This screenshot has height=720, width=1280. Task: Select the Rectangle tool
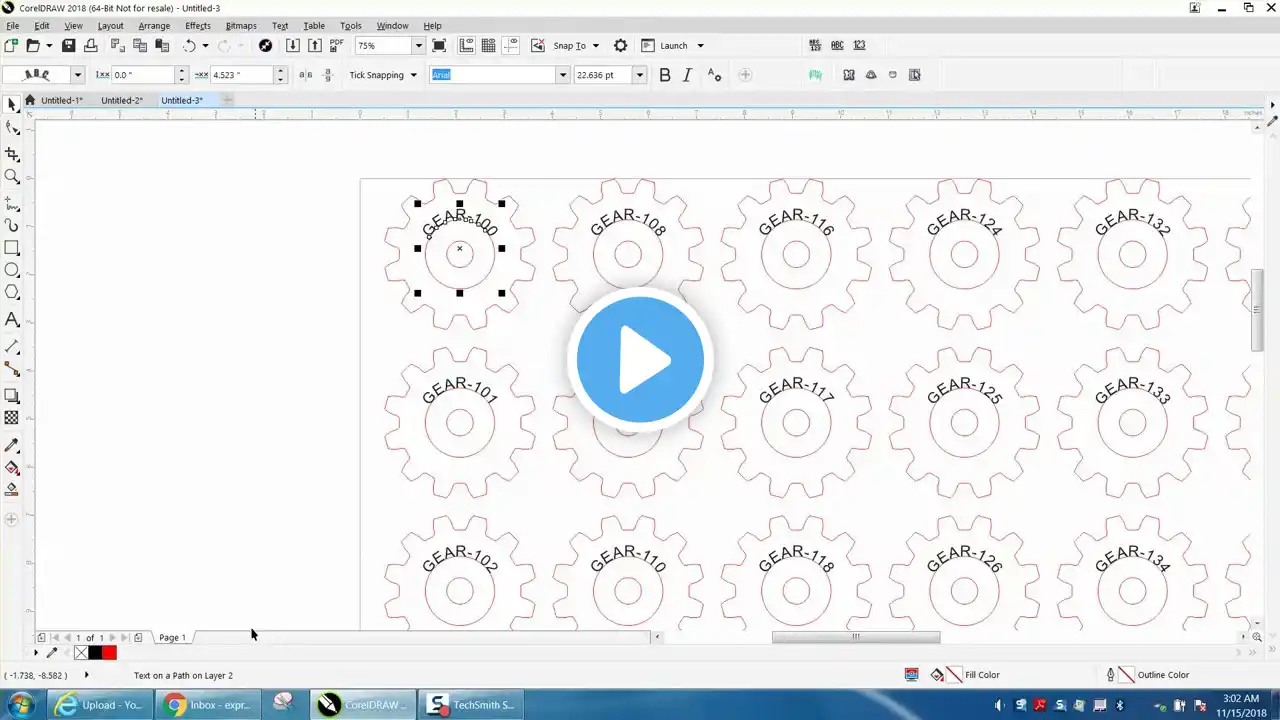12,248
